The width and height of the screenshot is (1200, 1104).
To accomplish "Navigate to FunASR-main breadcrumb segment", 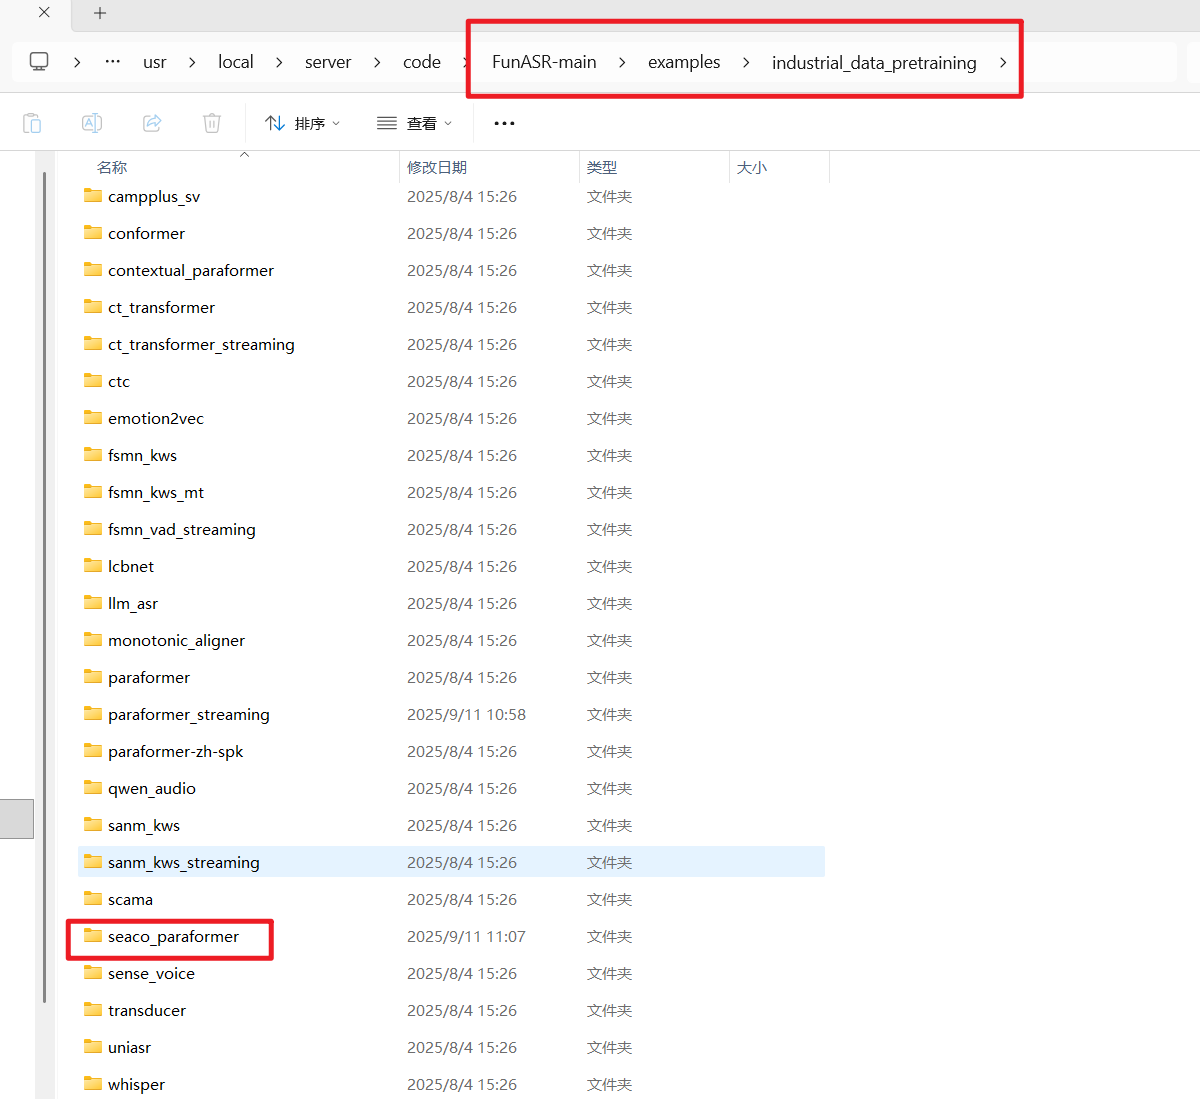I will [544, 62].
